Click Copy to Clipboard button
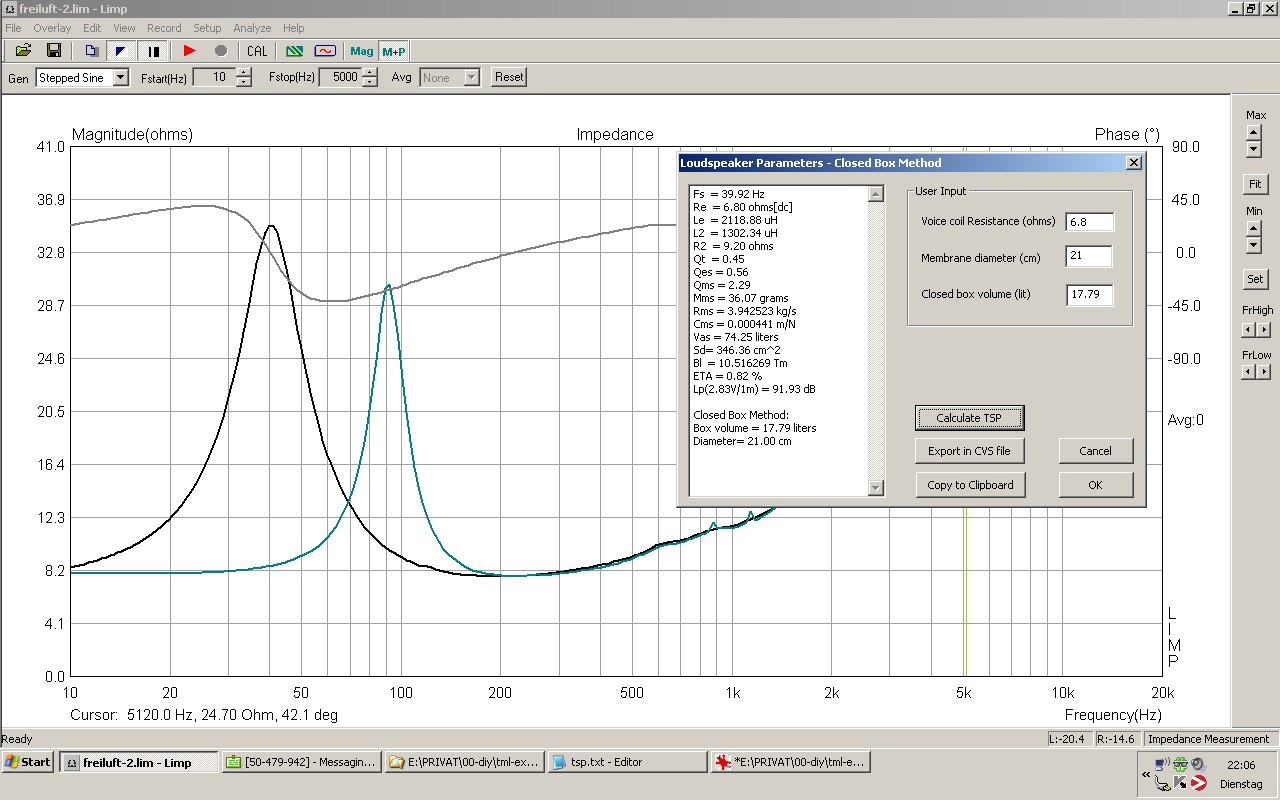This screenshot has height=800, width=1280. point(969,485)
